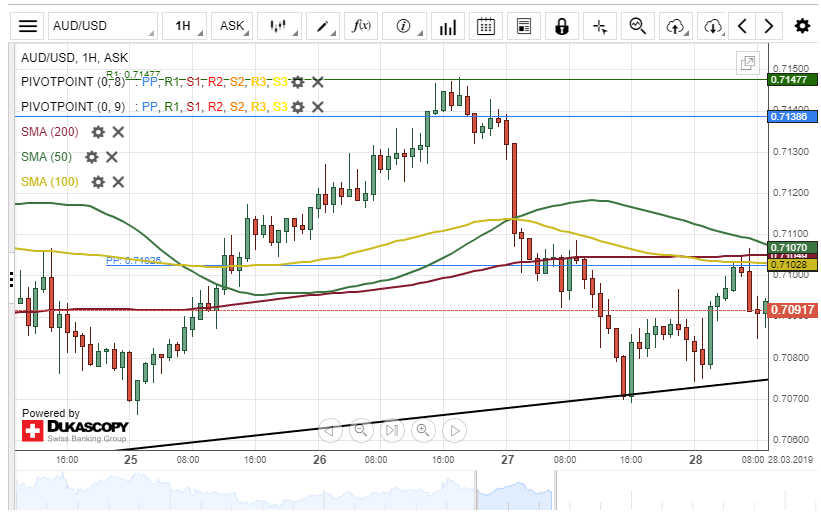This screenshot has width=821, height=519.
Task: Open chart settings gear in toolbar
Action: 802,26
